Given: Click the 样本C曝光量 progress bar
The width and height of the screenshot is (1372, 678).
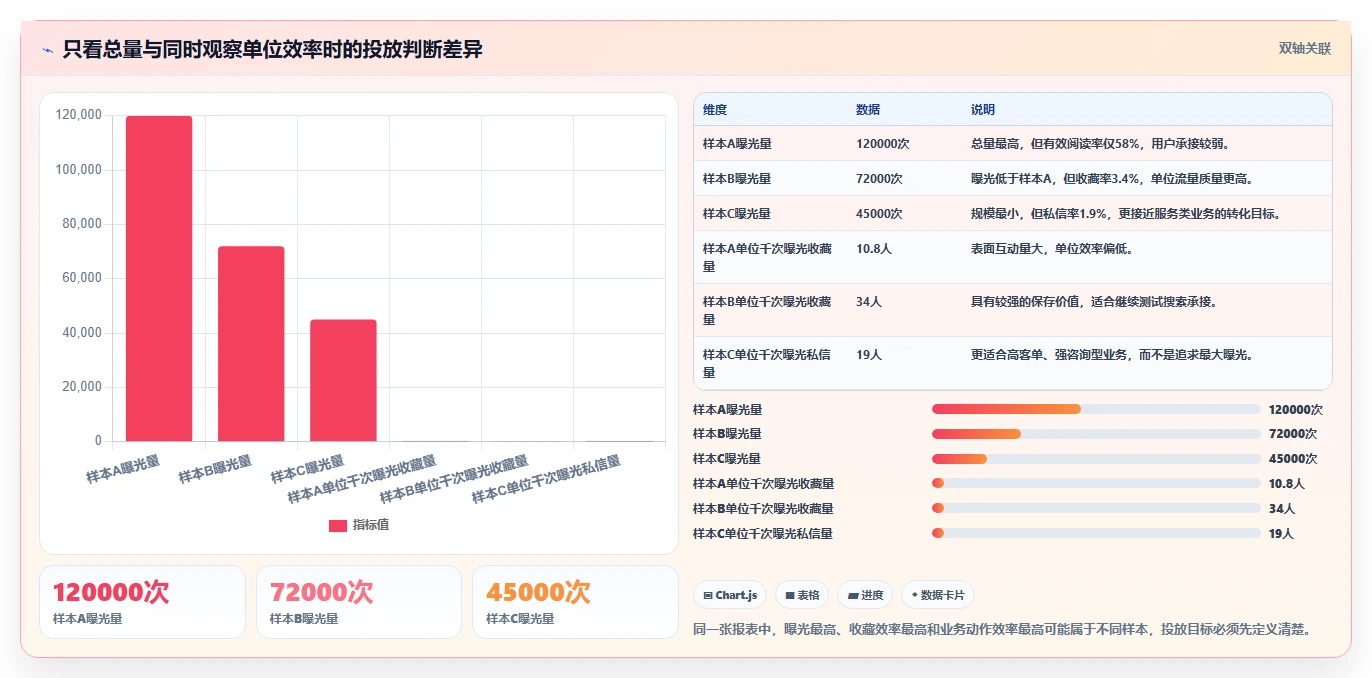Looking at the screenshot, I should [1096, 459].
